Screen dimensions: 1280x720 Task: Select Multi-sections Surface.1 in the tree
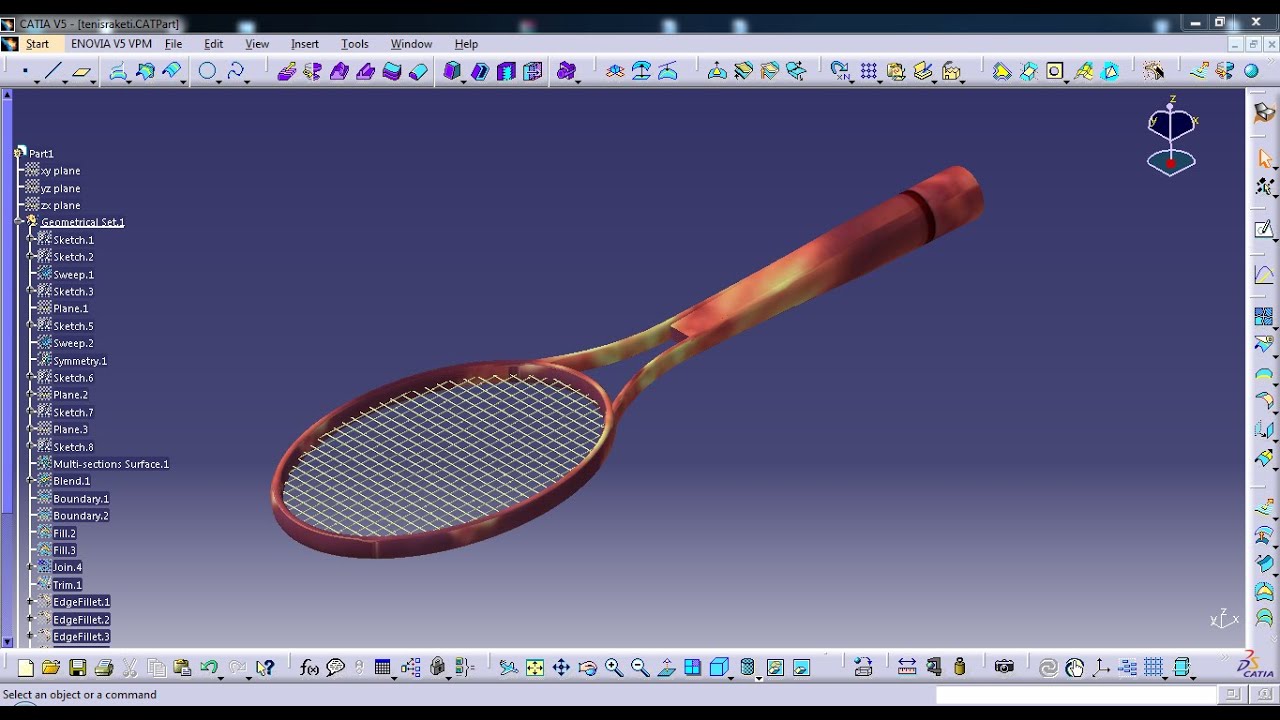111,464
